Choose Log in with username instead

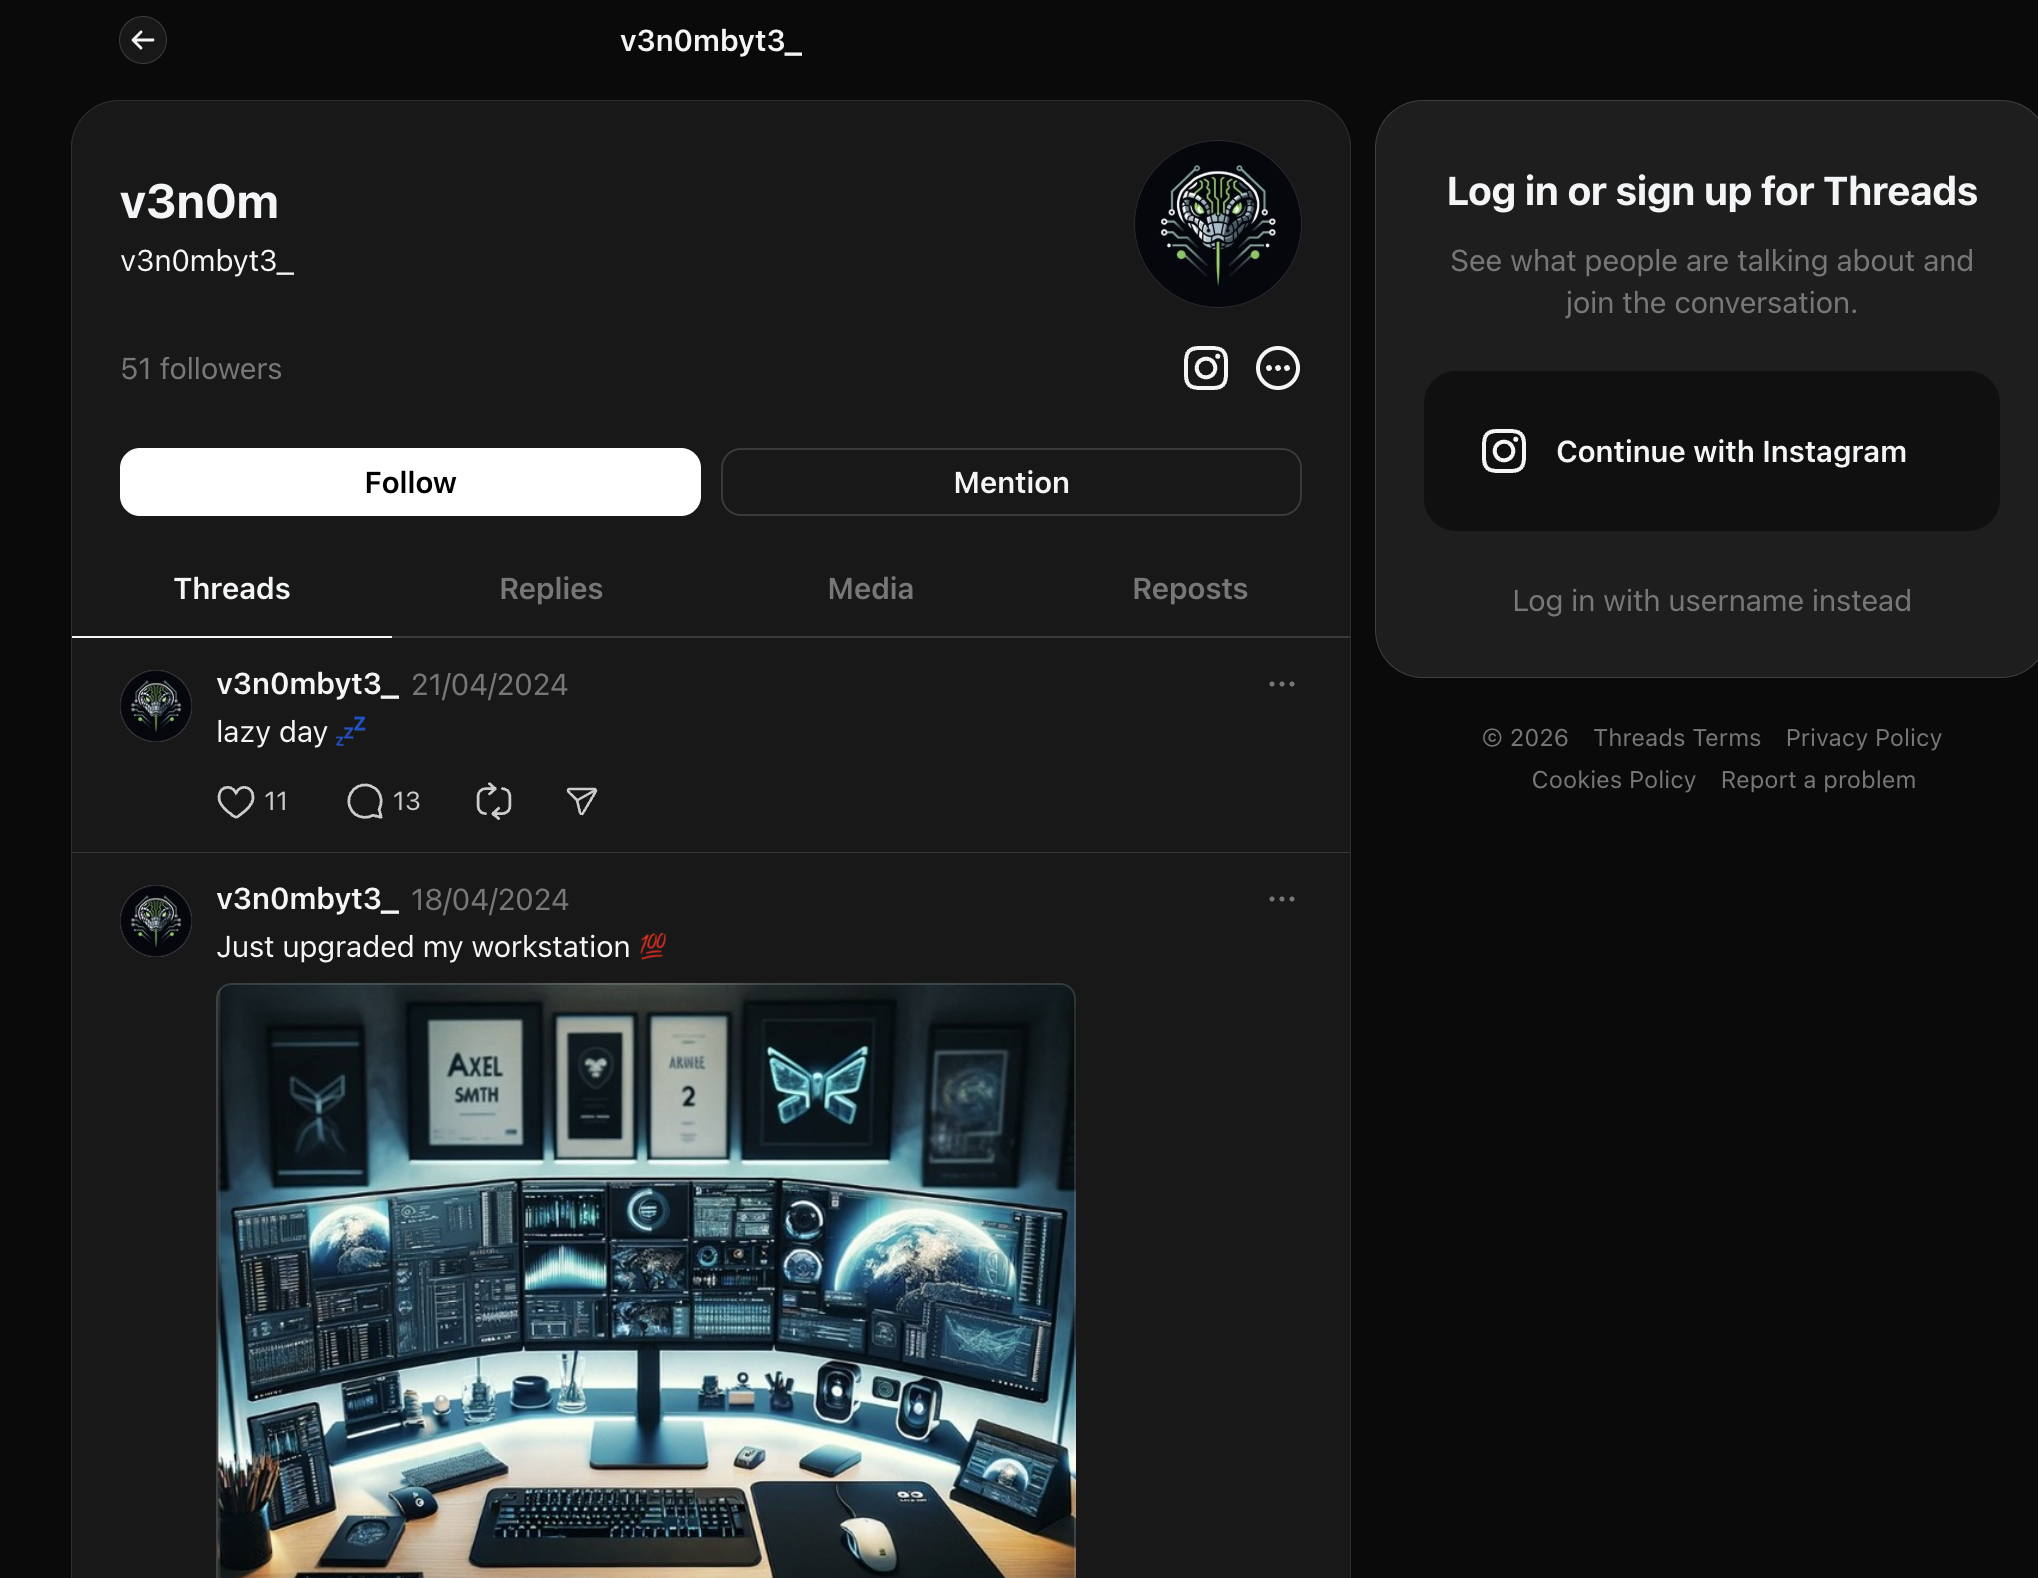click(x=1711, y=601)
